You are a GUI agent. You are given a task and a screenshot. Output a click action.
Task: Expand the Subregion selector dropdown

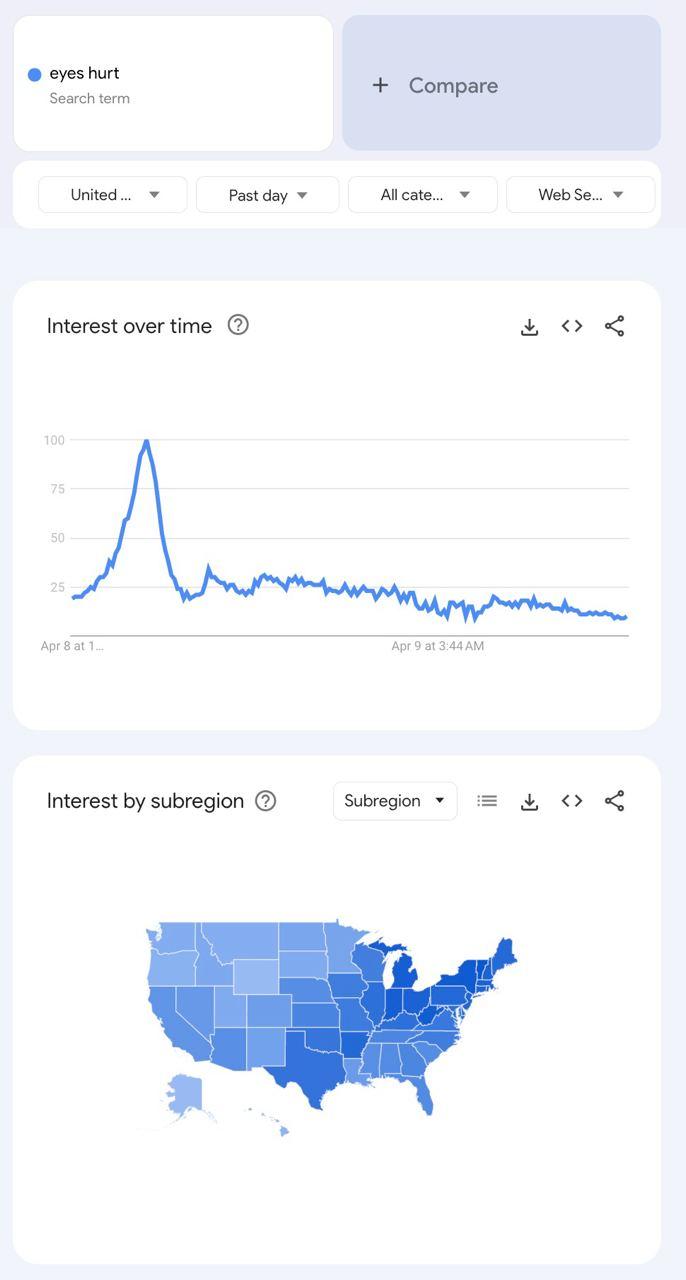coord(395,801)
